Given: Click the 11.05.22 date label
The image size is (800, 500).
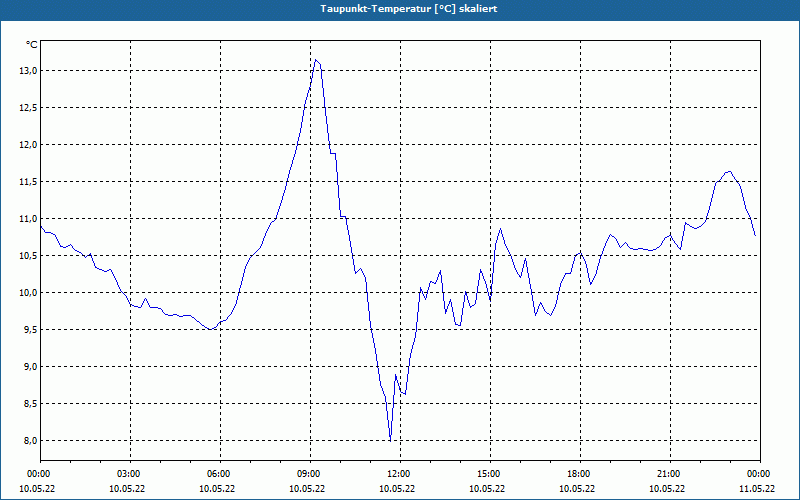Looking at the screenshot, I should [x=757, y=489].
